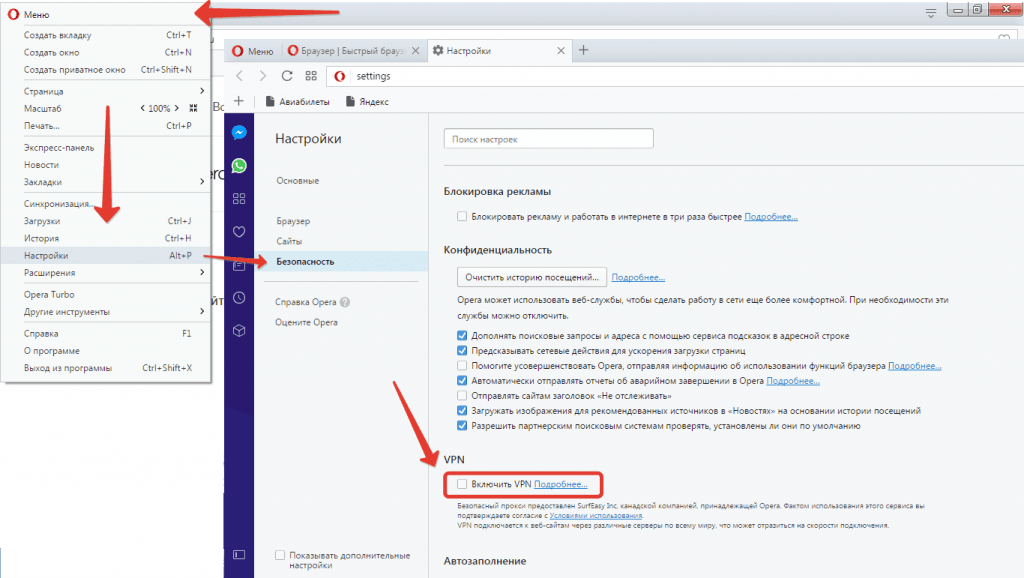Open Сайты settings section

(x=289, y=241)
